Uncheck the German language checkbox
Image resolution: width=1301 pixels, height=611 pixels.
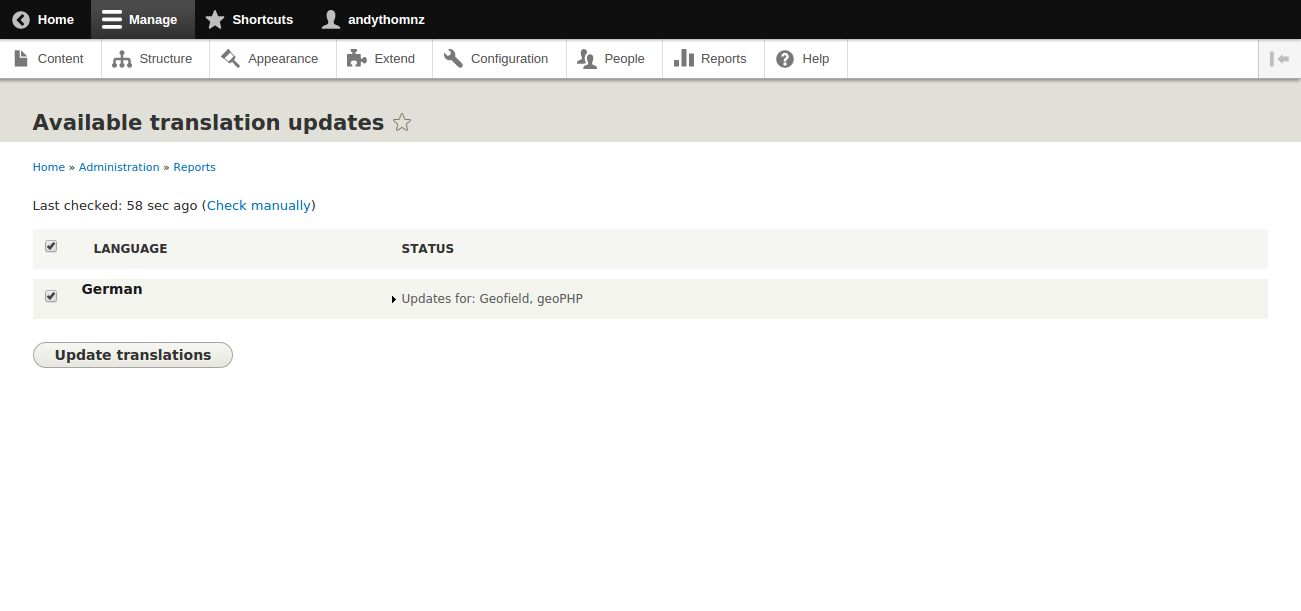(51, 296)
